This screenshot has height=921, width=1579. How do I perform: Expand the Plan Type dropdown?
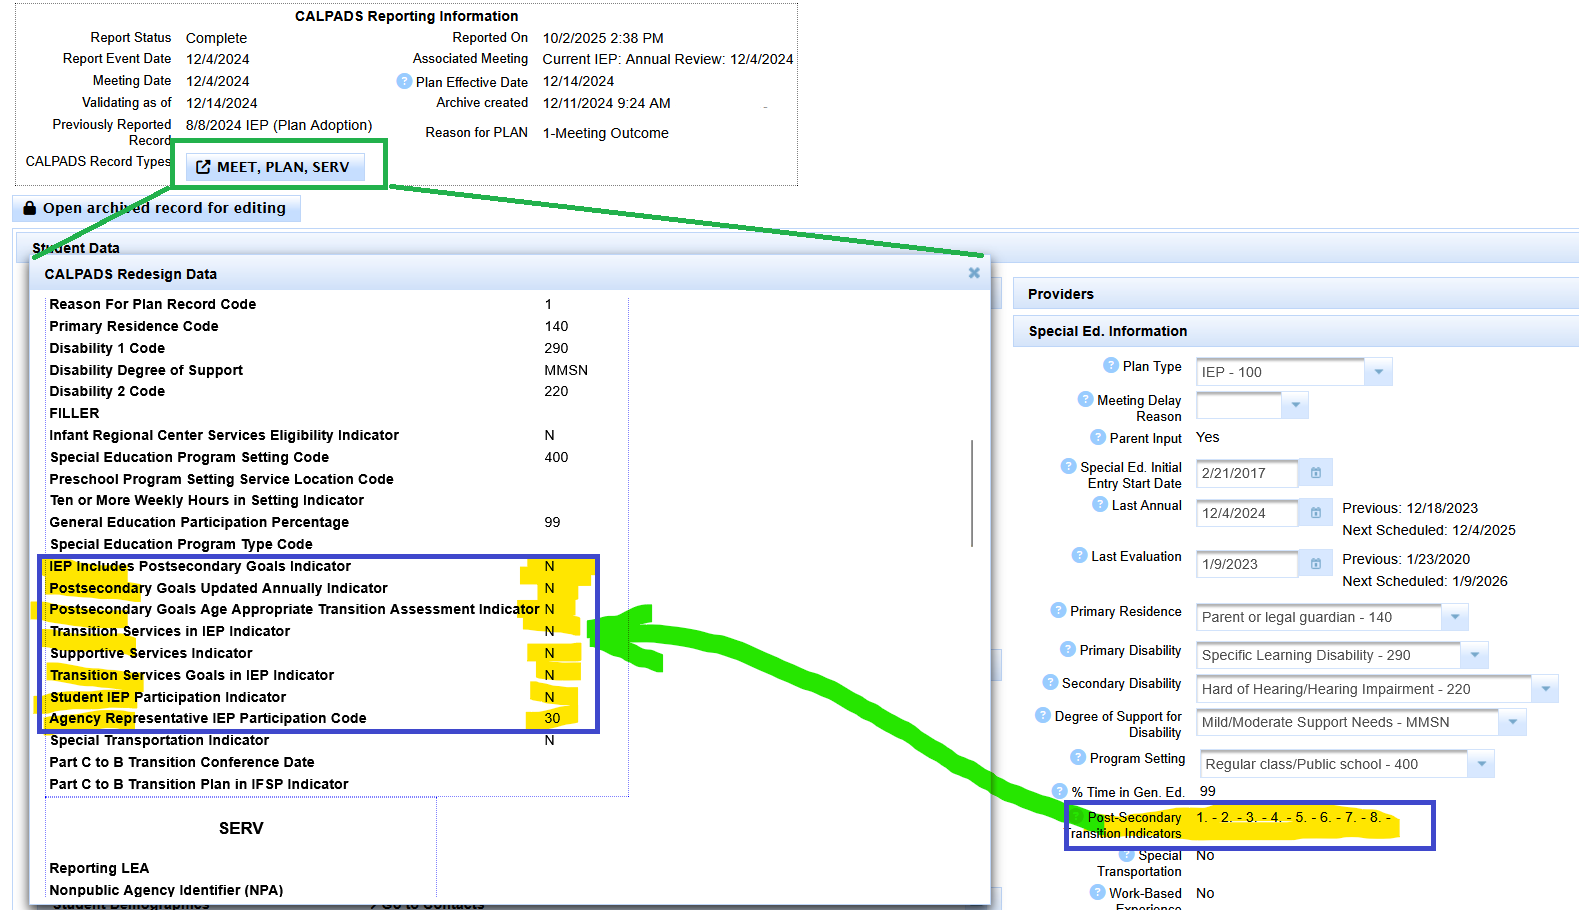1378,372
